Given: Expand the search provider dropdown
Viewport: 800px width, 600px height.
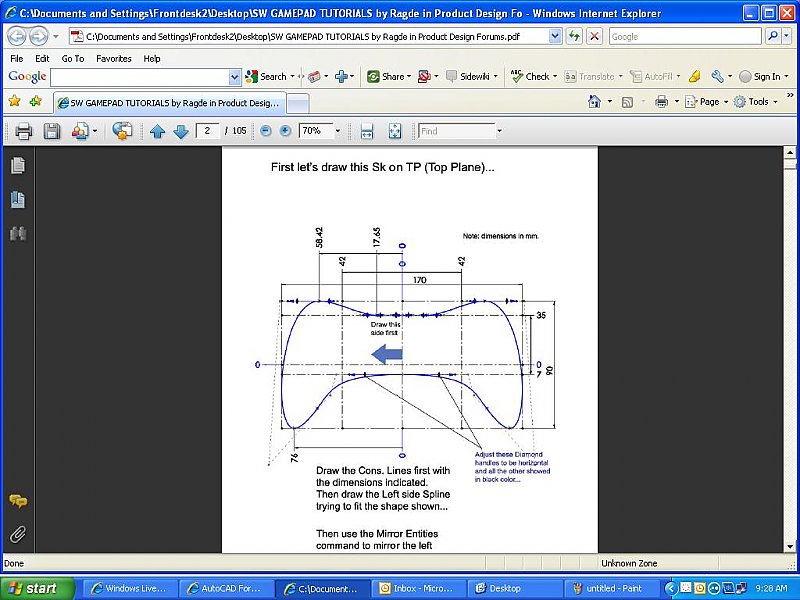Looking at the screenshot, I should pyautogui.click(x=787, y=36).
